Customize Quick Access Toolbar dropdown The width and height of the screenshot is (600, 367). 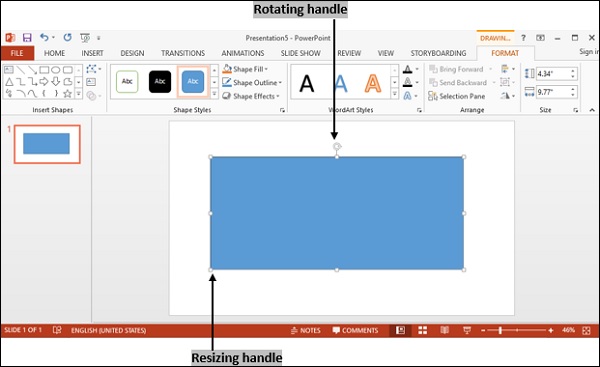[98, 38]
